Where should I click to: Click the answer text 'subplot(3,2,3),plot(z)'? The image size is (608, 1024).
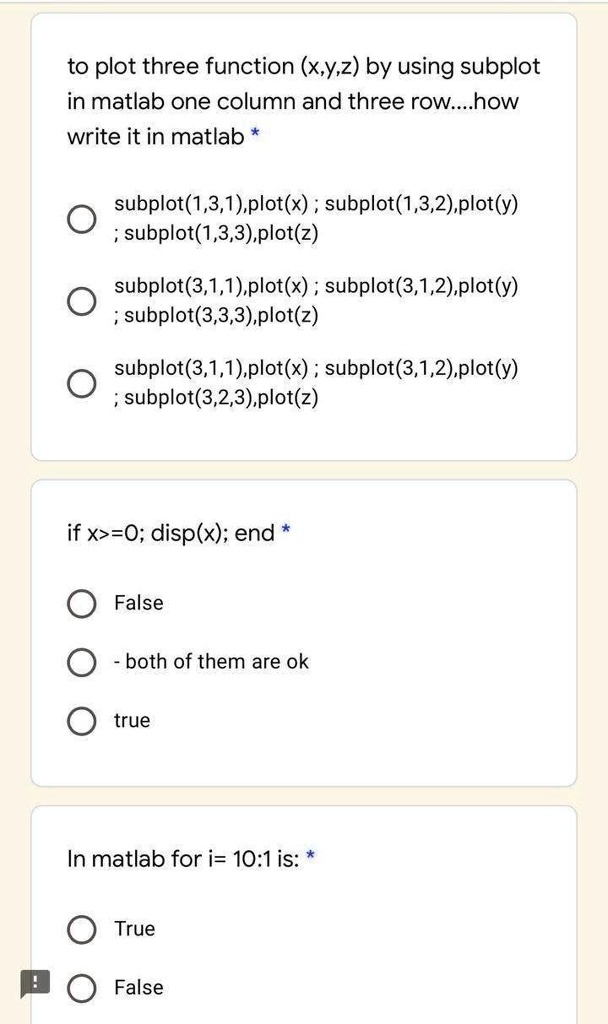click(221, 398)
